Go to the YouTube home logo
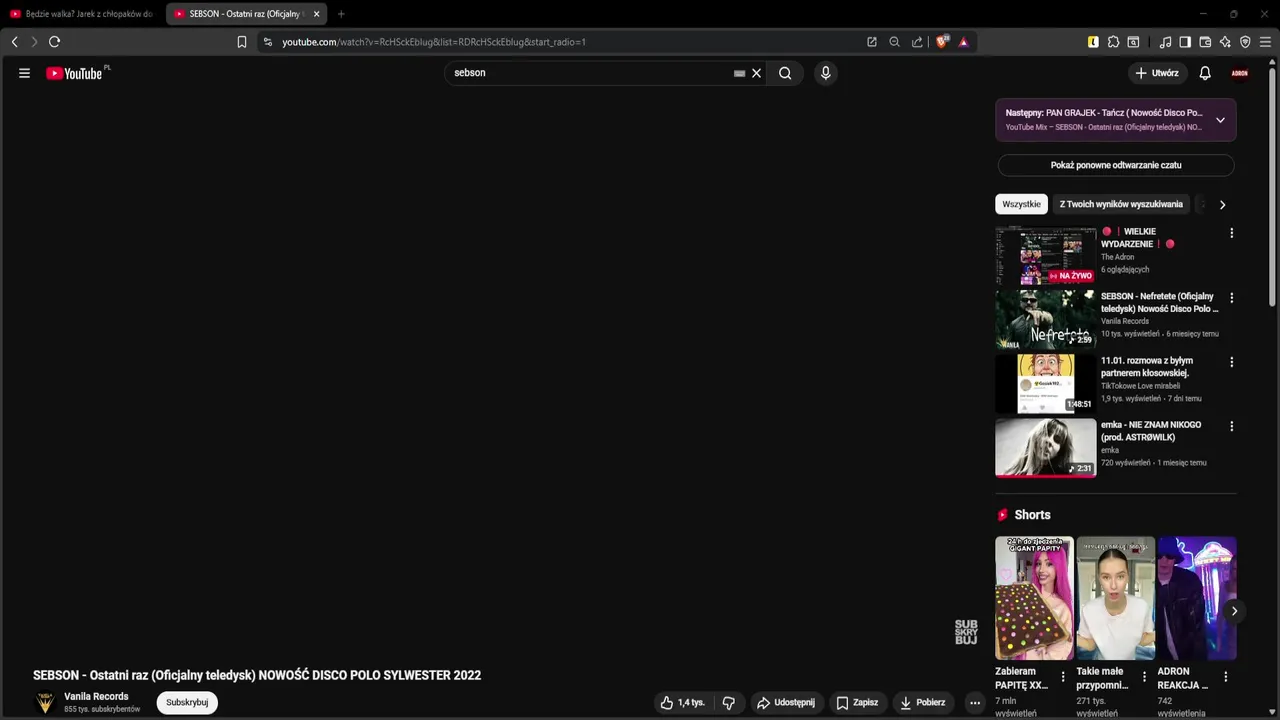The width and height of the screenshot is (1280, 720). point(75,73)
